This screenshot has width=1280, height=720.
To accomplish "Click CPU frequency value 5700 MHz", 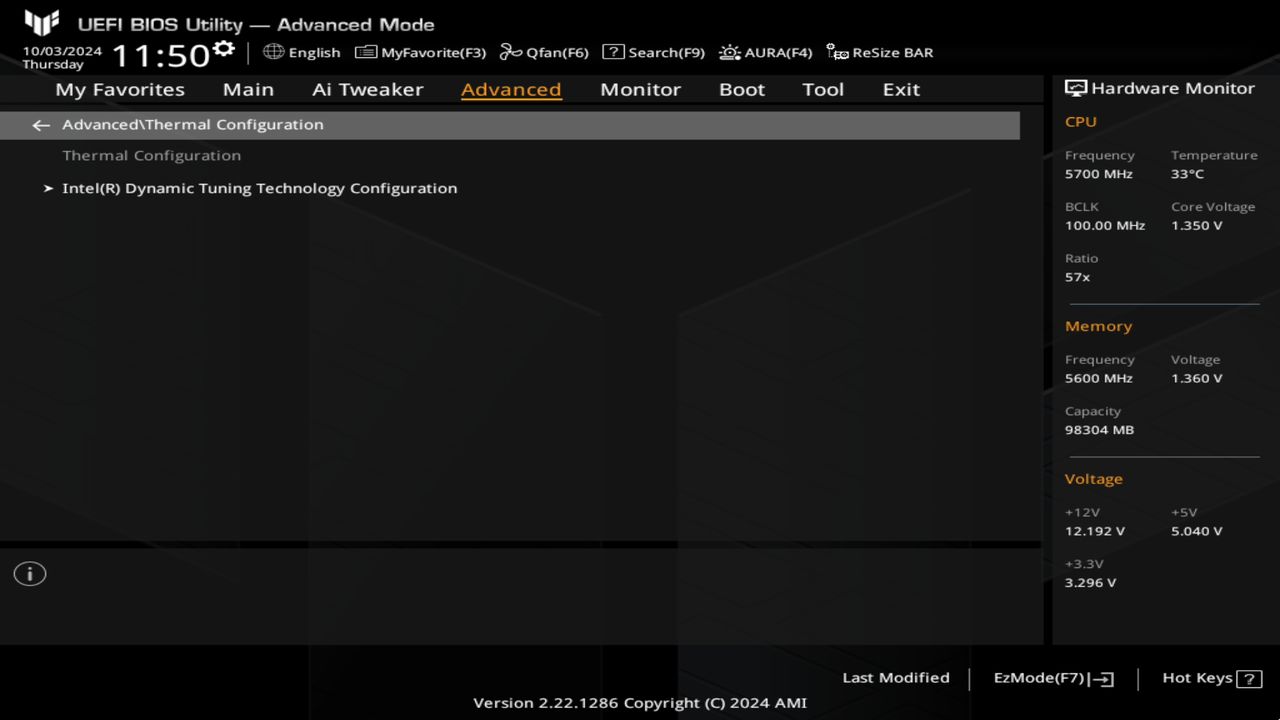I will coord(1098,174).
